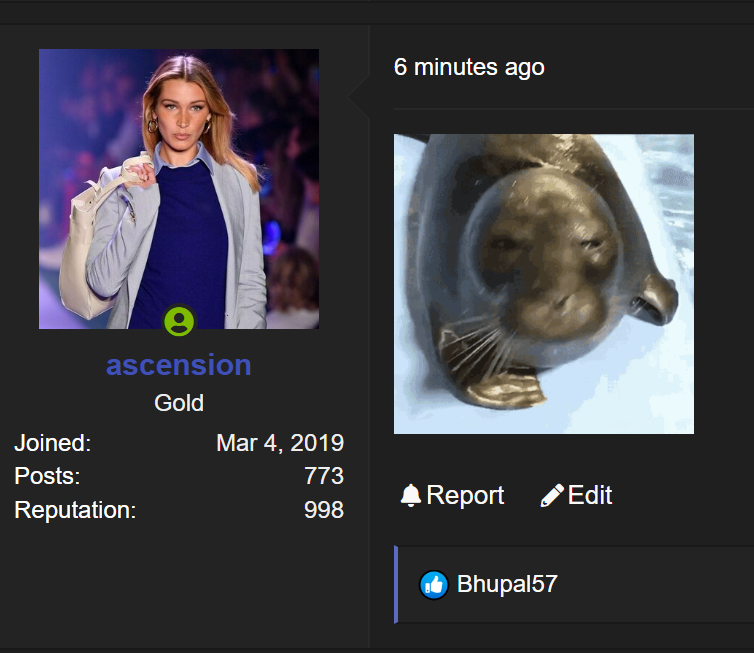Click the Reputation value 998
The image size is (754, 653).
click(x=324, y=510)
